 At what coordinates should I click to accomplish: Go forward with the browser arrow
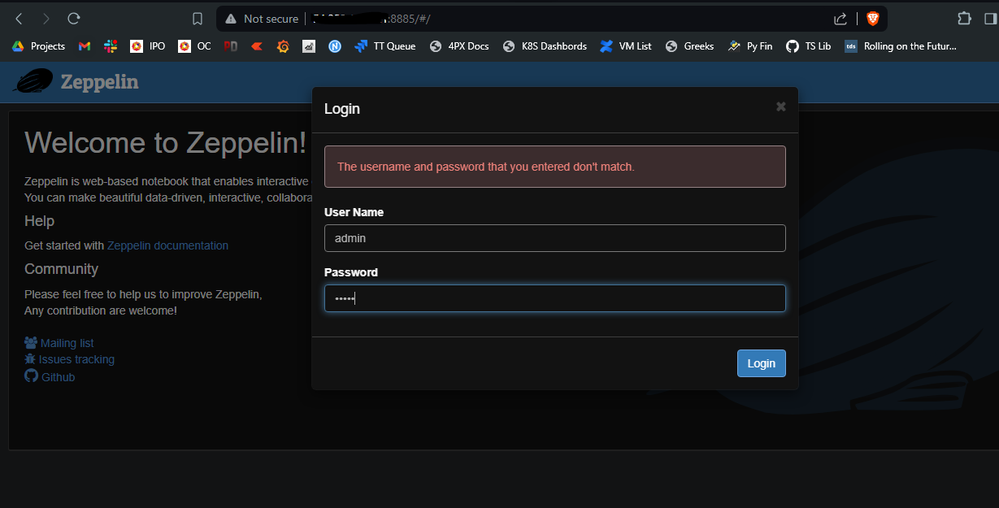pos(46,18)
